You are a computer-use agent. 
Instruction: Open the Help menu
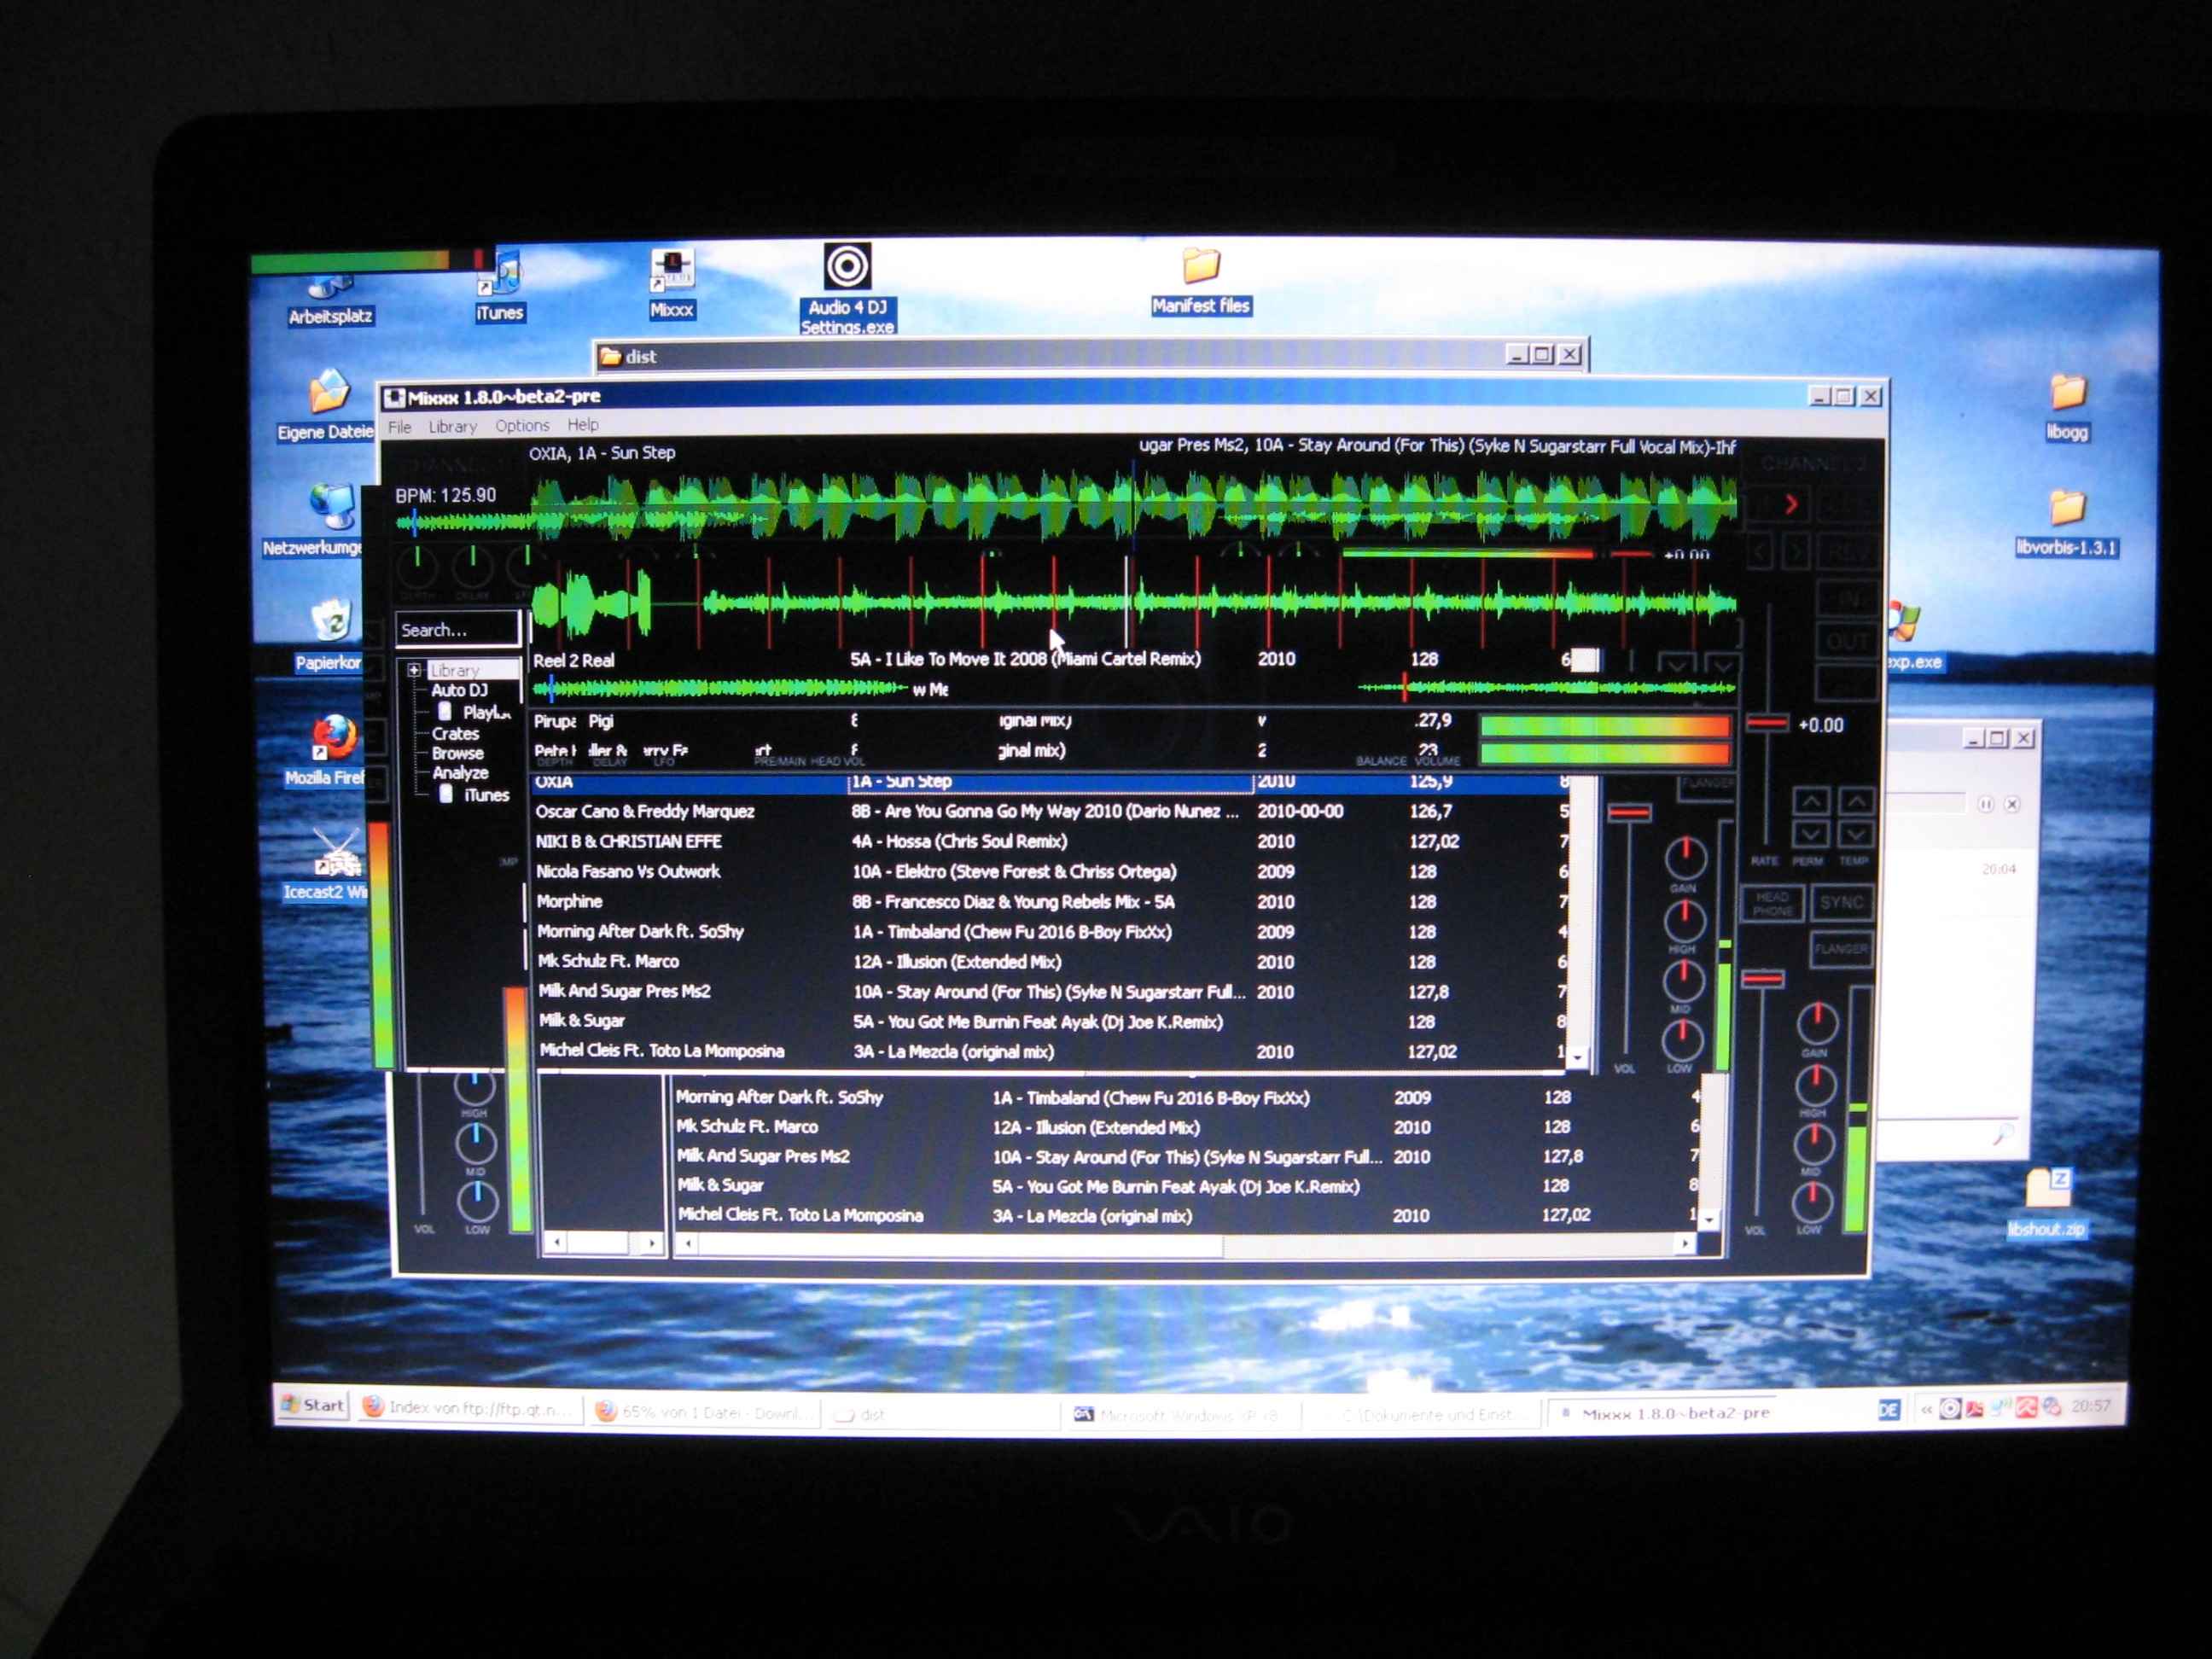582,424
